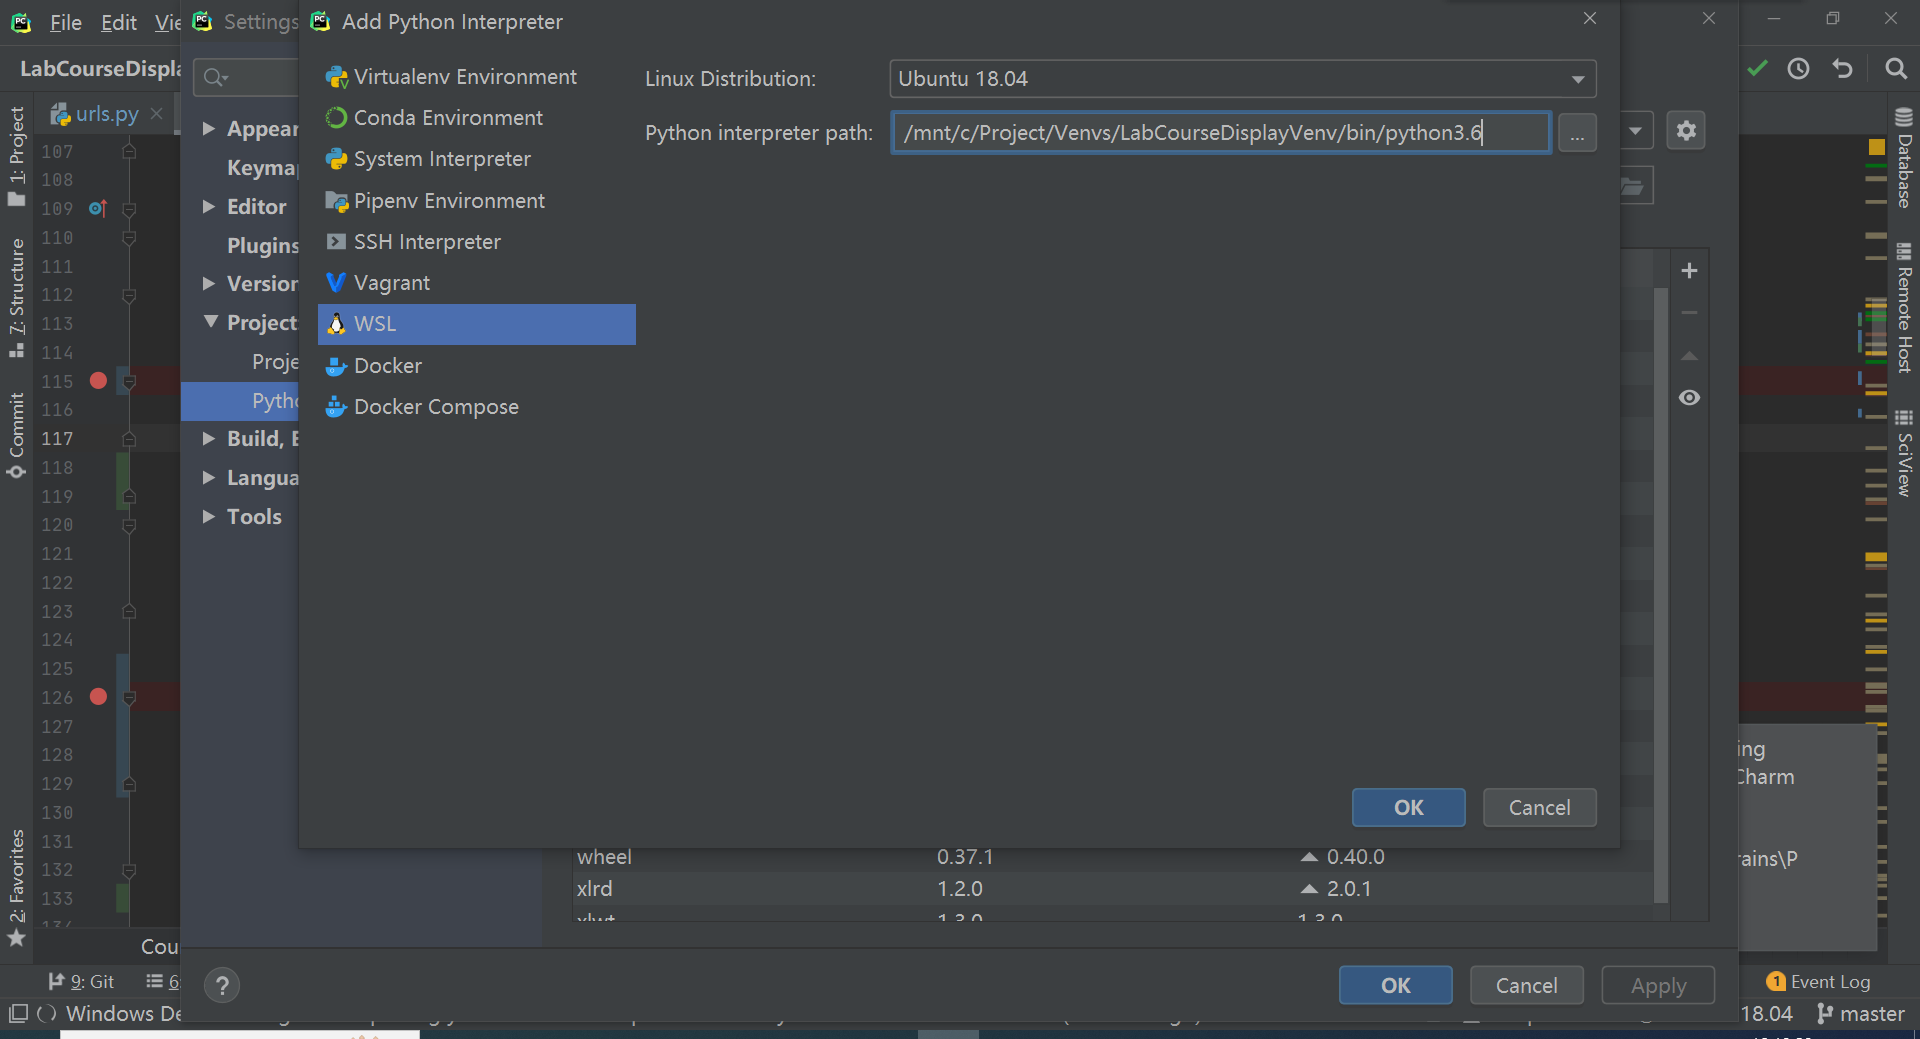Viewport: 1920px width, 1039px height.
Task: Open Project tool window
Action: pyautogui.click(x=16, y=155)
